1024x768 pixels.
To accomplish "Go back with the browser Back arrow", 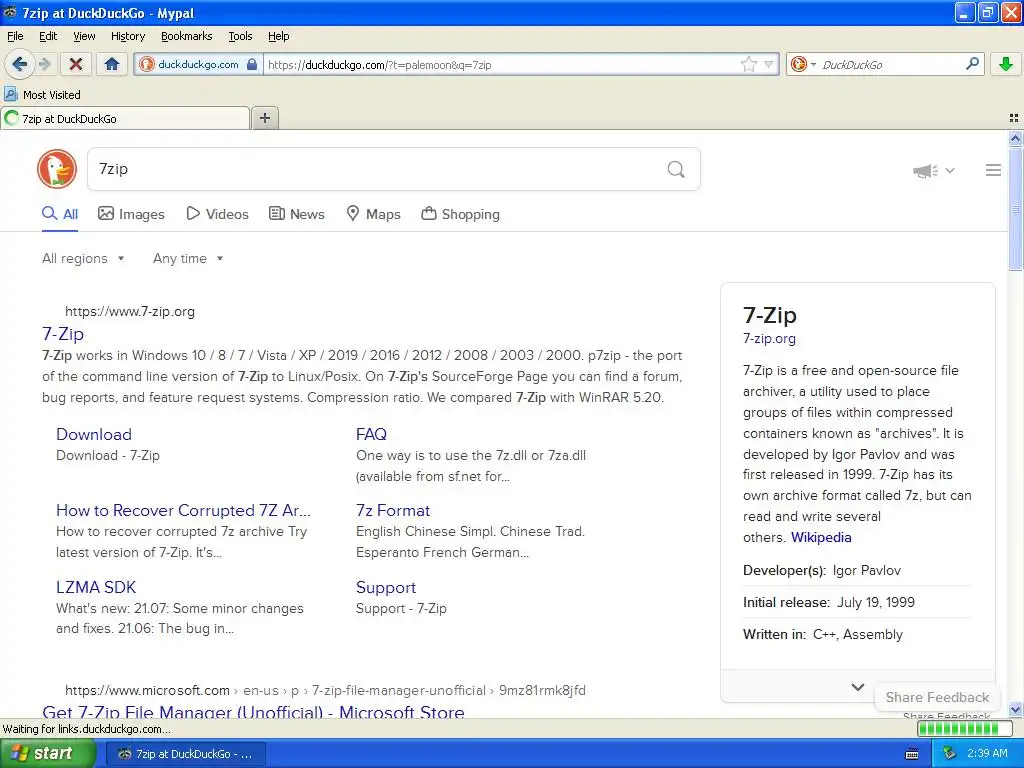I will (19, 64).
